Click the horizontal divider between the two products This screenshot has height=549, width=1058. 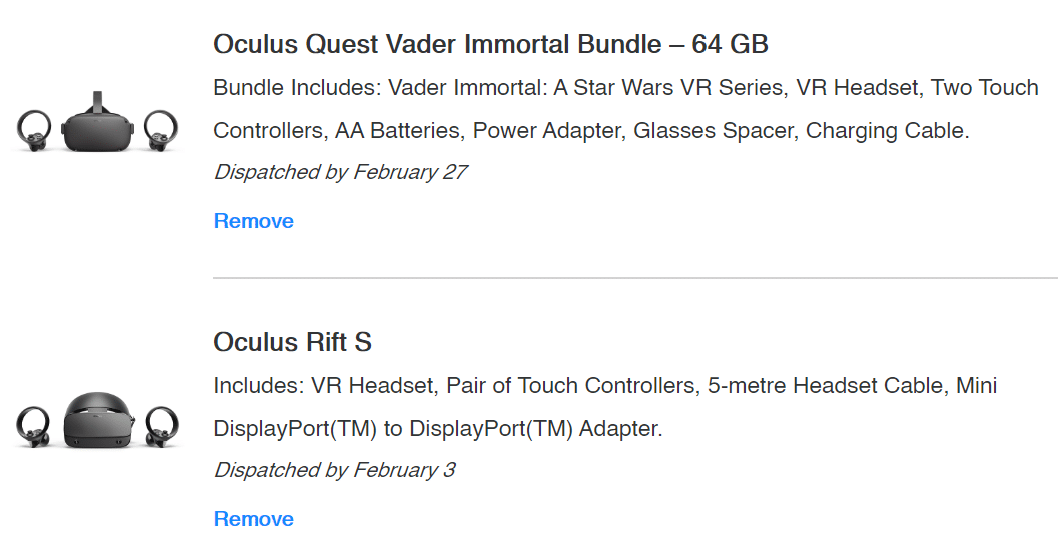[636, 277]
